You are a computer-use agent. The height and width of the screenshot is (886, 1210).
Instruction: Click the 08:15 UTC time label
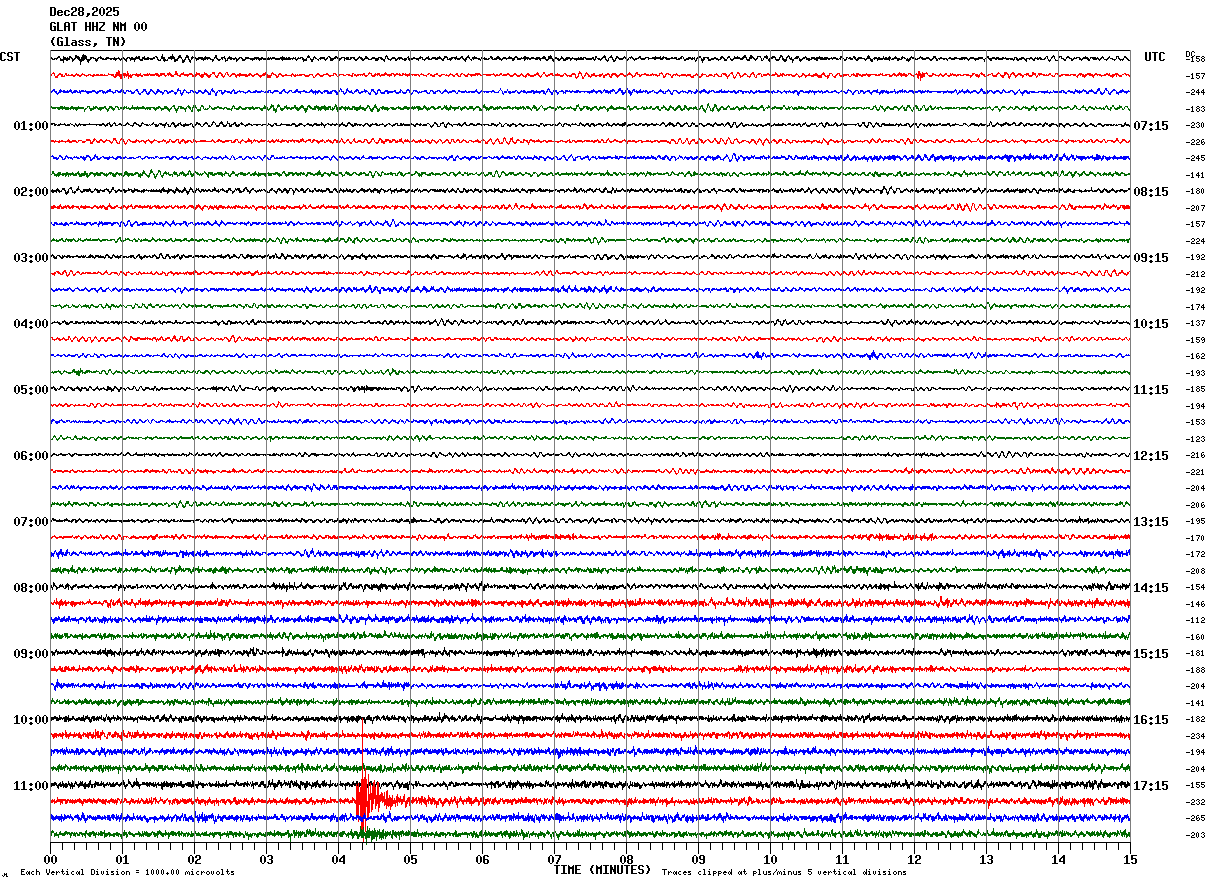coord(1151,192)
